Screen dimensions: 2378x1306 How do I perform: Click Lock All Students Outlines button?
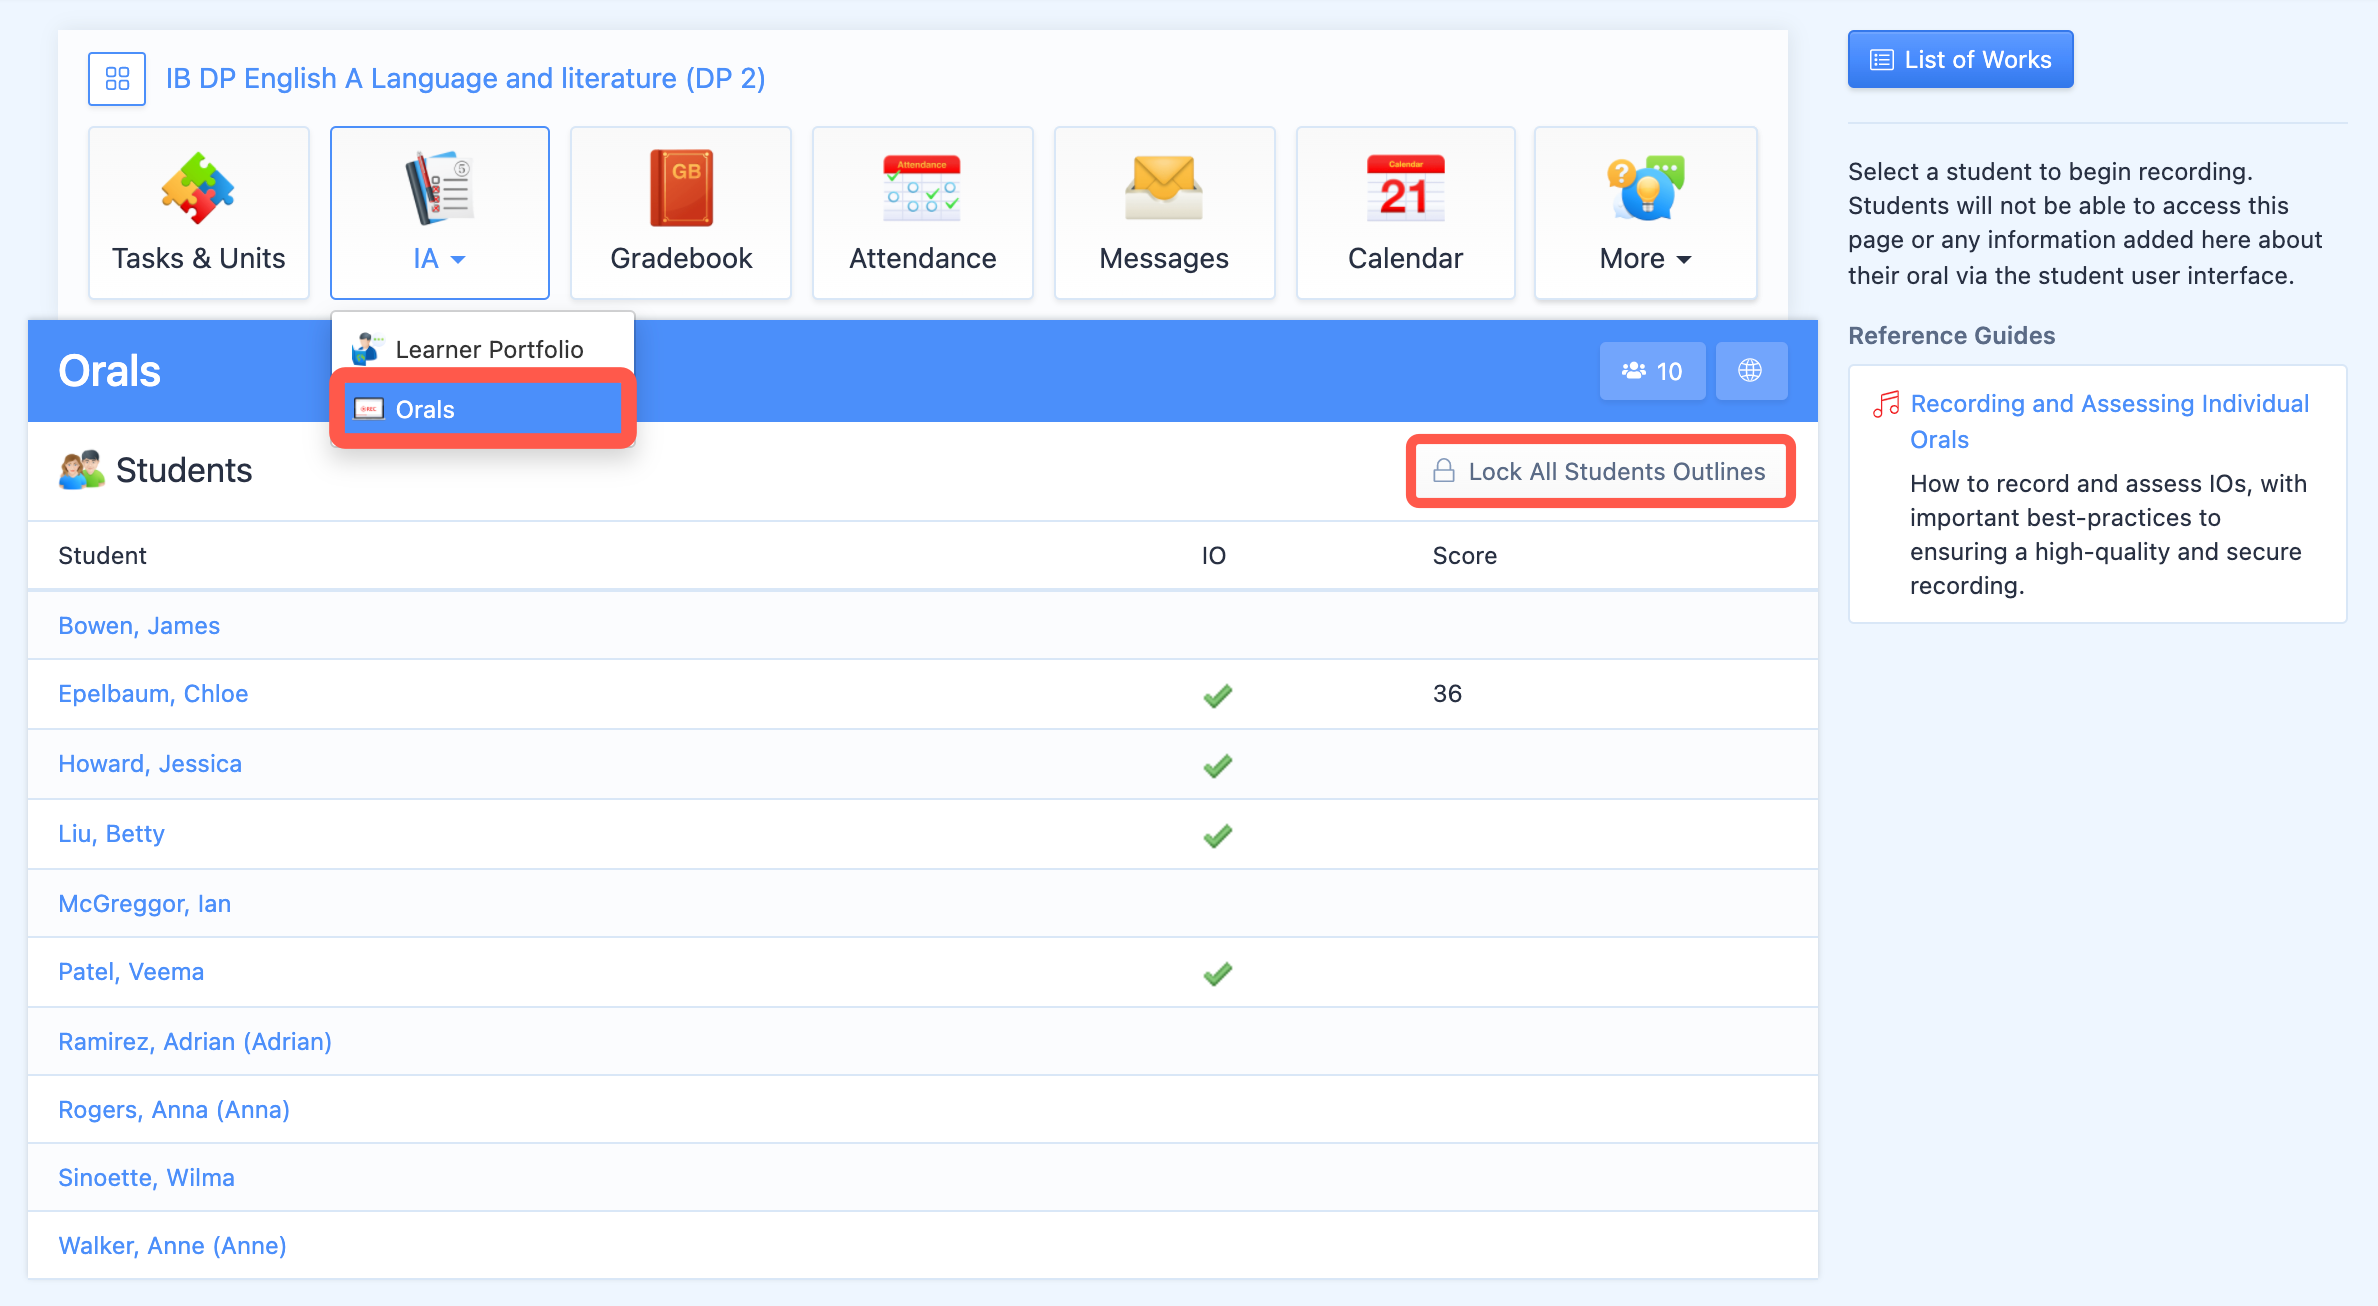(1600, 471)
